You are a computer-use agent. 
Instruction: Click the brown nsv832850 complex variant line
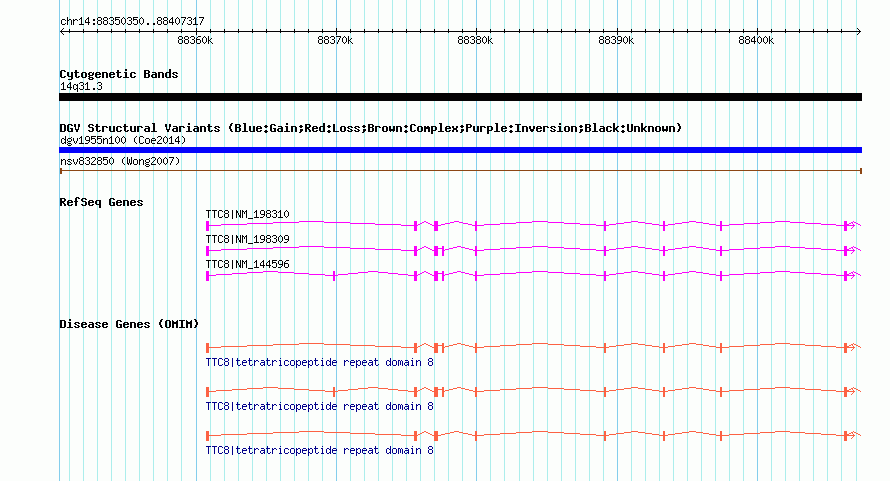pos(460,170)
